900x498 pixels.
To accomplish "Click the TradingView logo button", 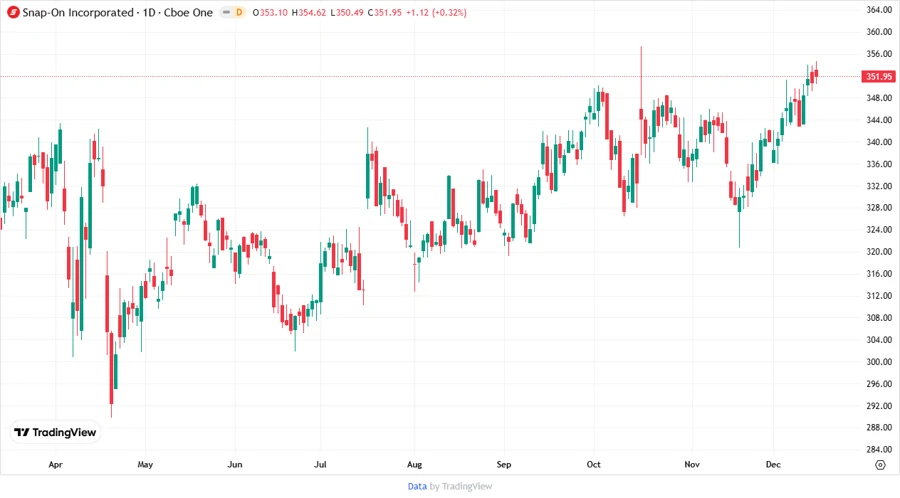I will click(x=55, y=433).
